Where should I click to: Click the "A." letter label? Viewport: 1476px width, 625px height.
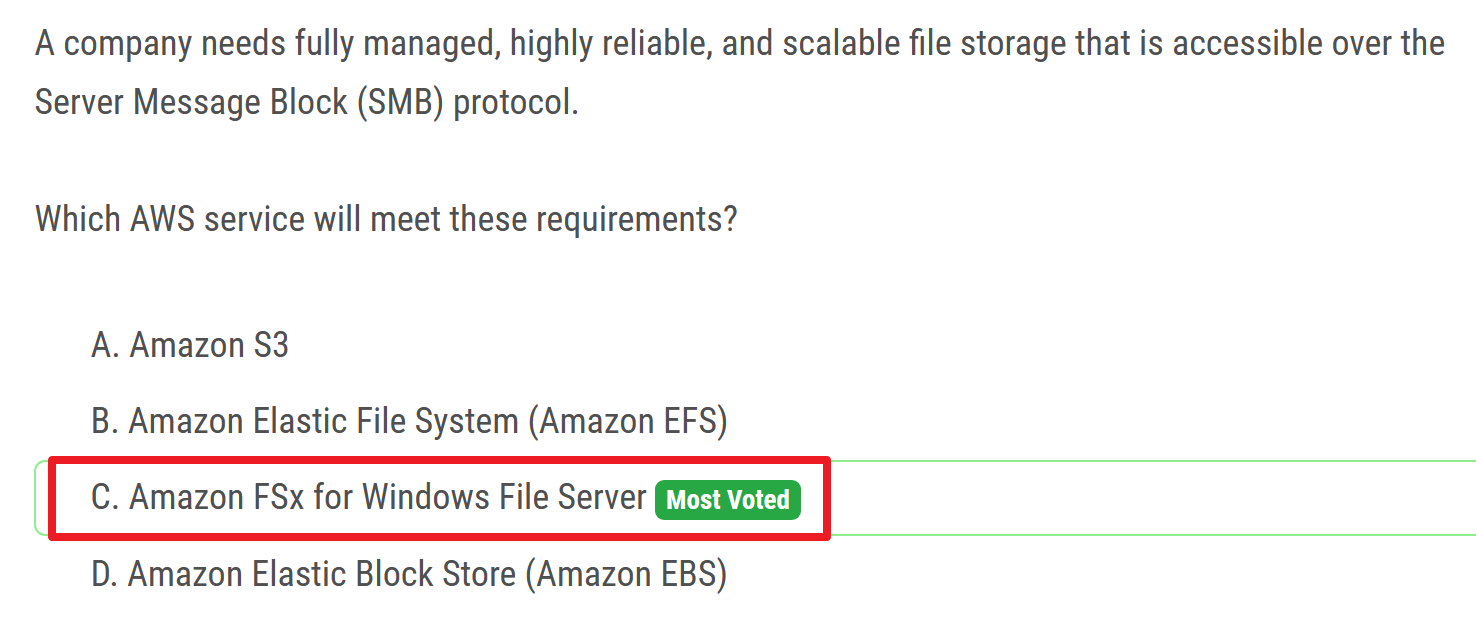pyautogui.click(x=105, y=346)
